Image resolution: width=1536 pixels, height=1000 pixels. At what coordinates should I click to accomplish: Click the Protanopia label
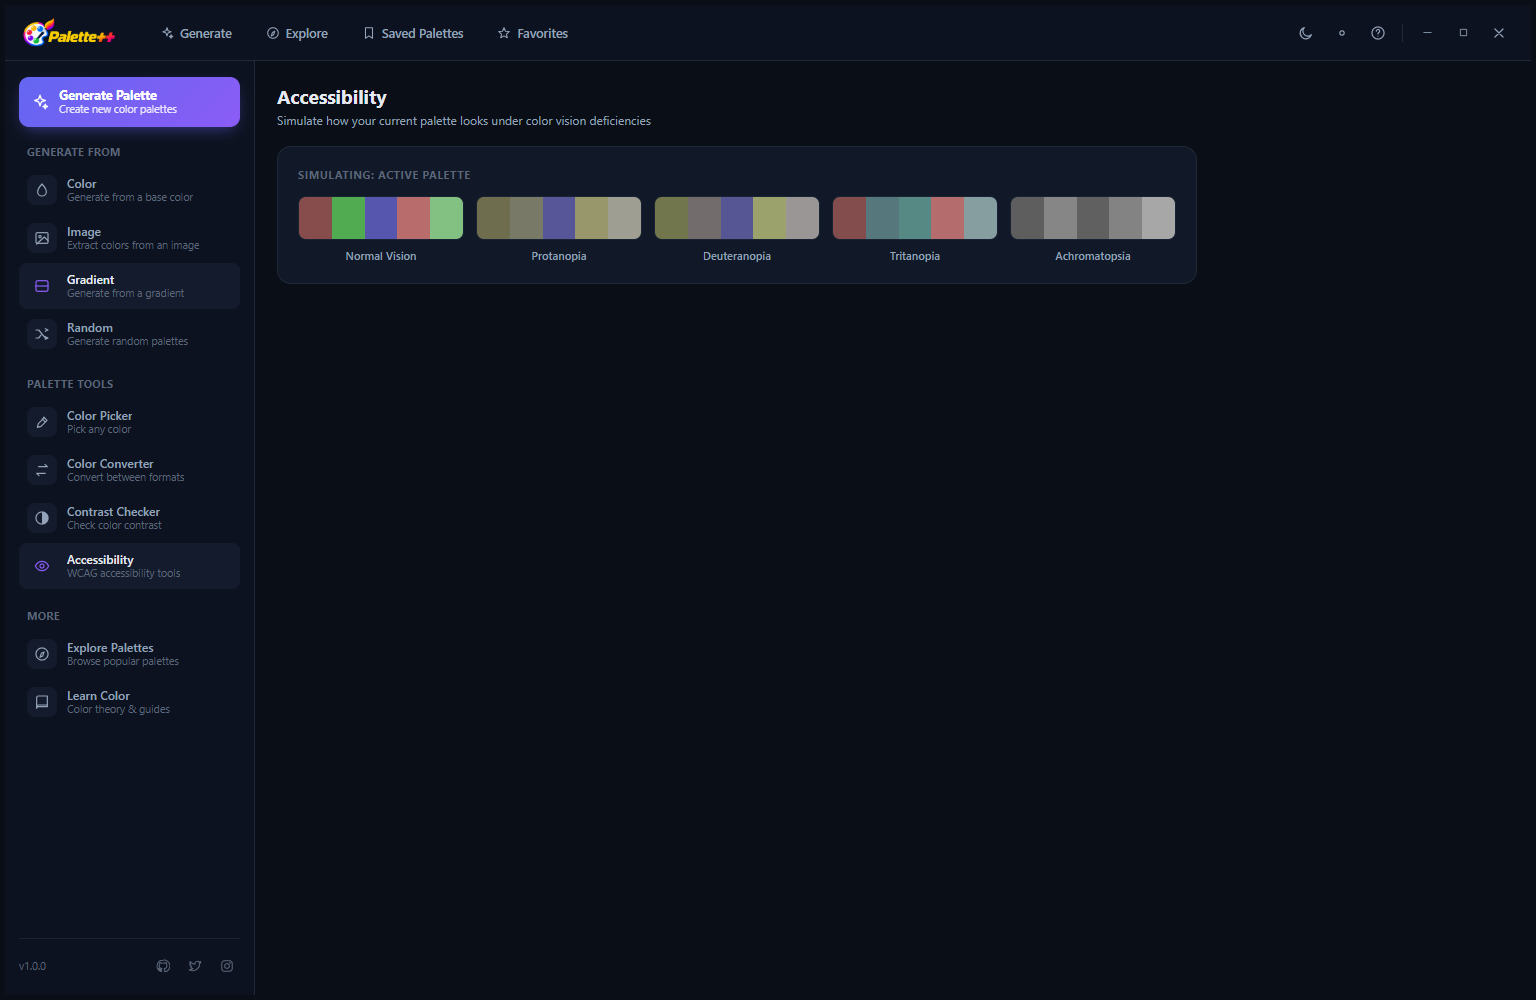559,256
